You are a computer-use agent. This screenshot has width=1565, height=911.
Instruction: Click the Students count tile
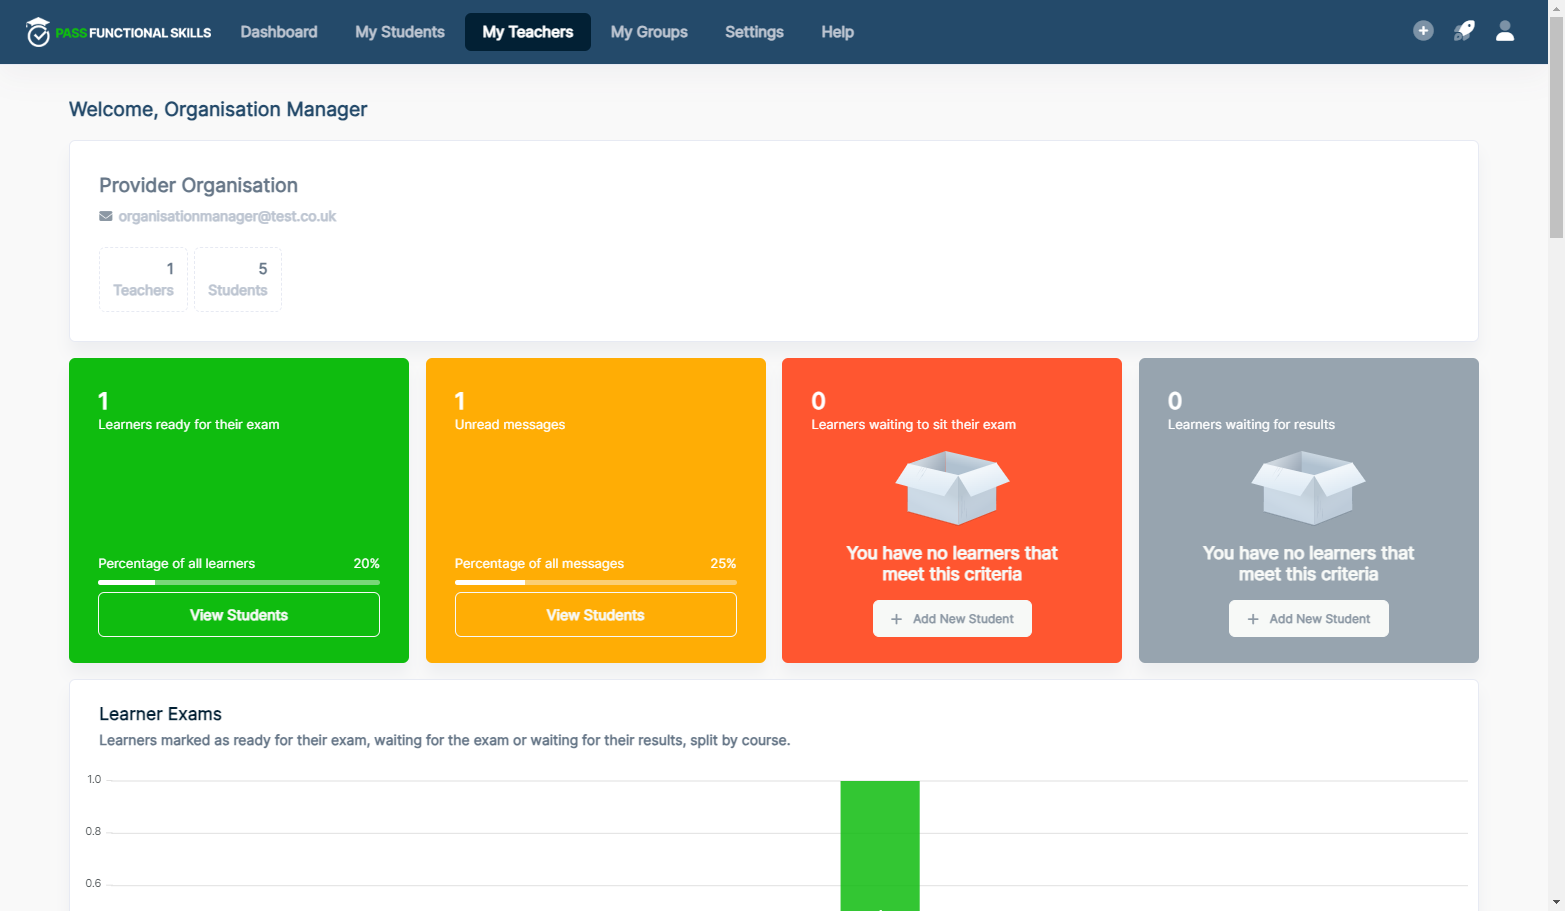pyautogui.click(x=238, y=279)
